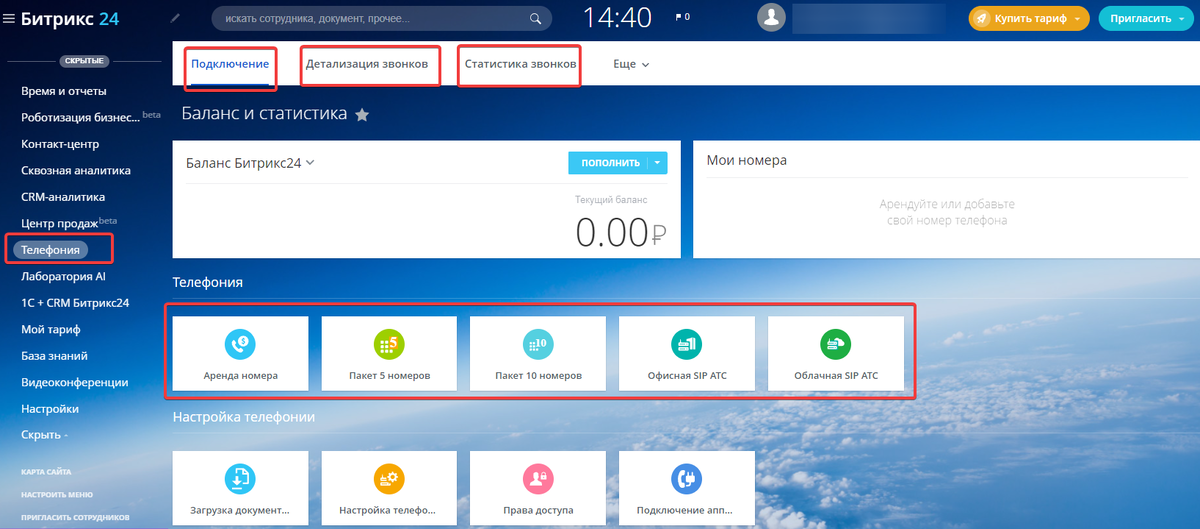
Task: Open the НАСТРОИТЬ МЕНЮ link
Action: pyautogui.click(x=57, y=494)
